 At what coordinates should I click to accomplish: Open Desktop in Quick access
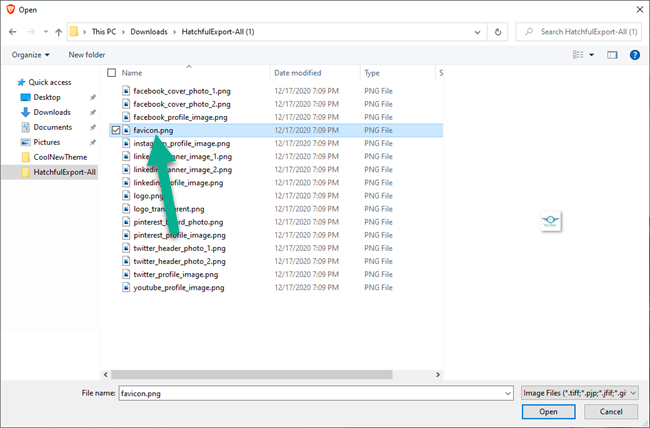(46, 97)
